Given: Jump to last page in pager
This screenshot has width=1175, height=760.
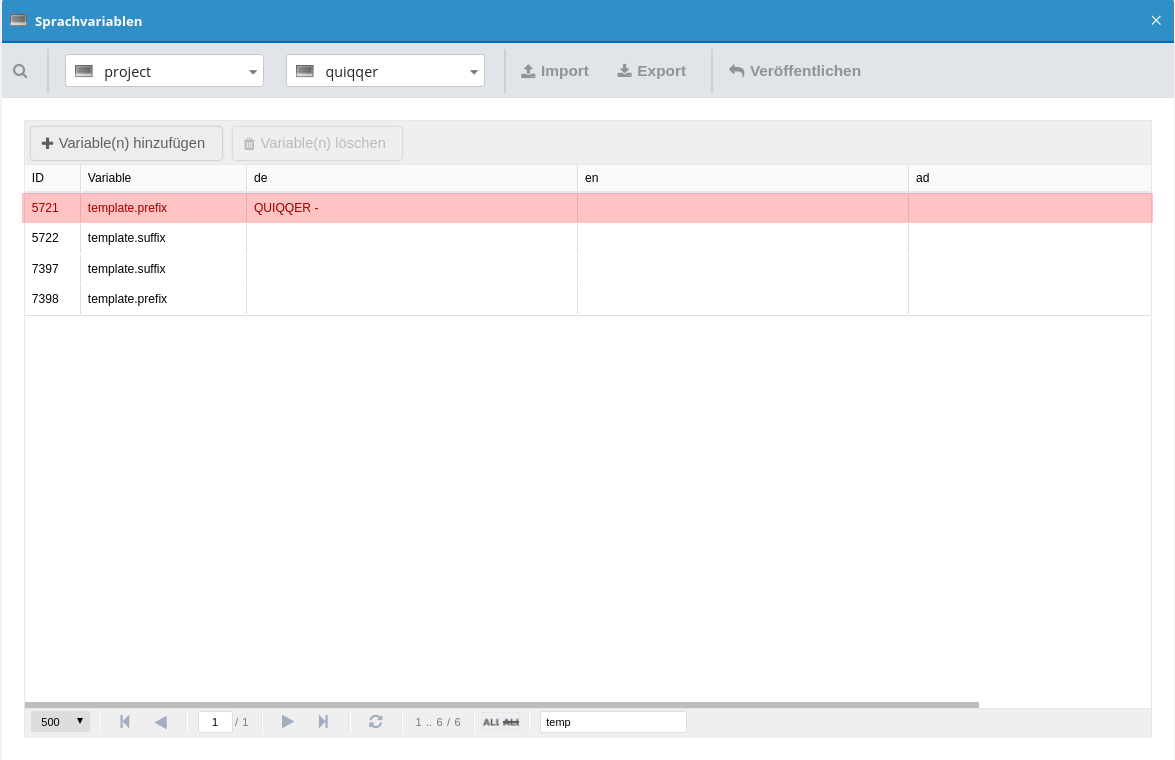Looking at the screenshot, I should [x=323, y=722].
